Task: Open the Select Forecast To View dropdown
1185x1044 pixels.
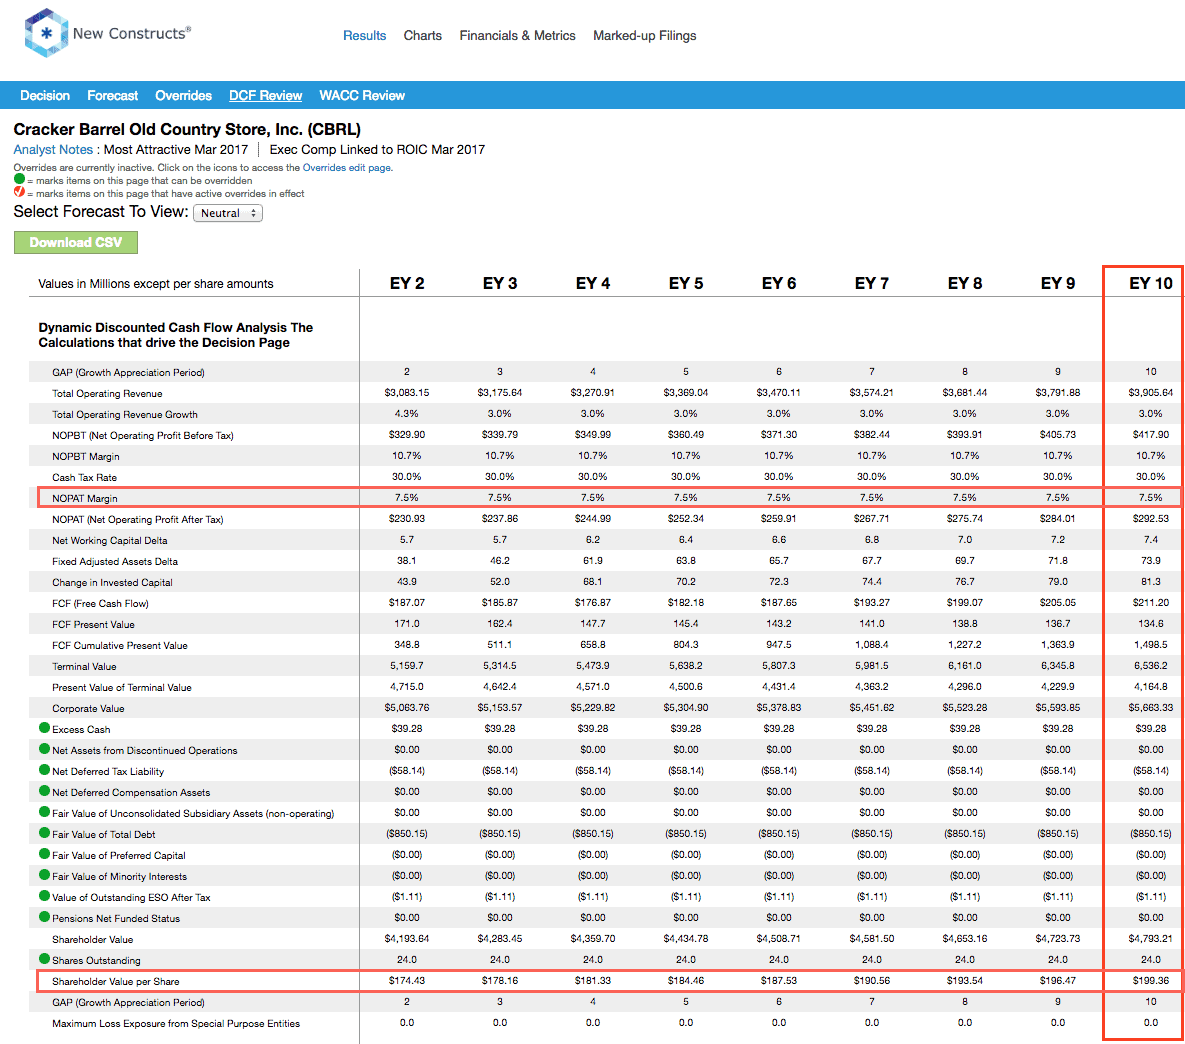Action: (x=228, y=213)
